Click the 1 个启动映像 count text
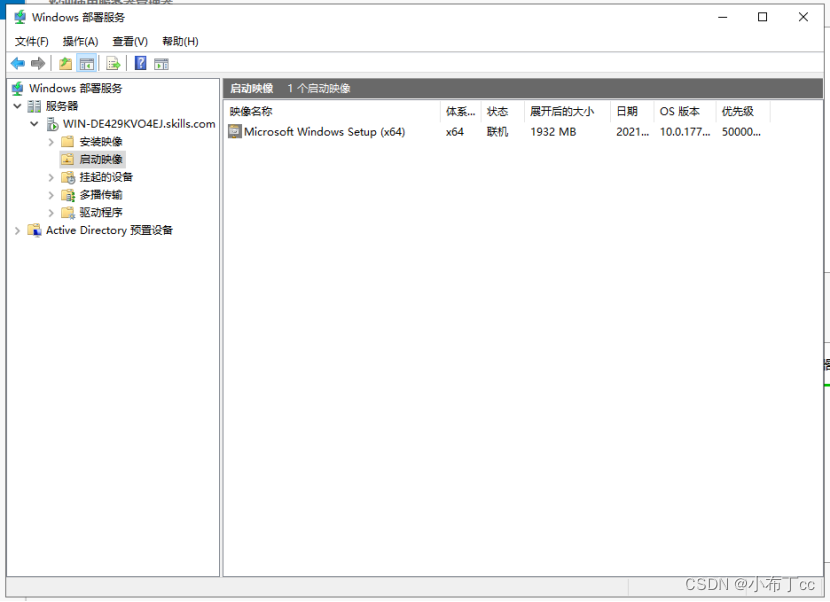The image size is (830, 602). click(319, 88)
